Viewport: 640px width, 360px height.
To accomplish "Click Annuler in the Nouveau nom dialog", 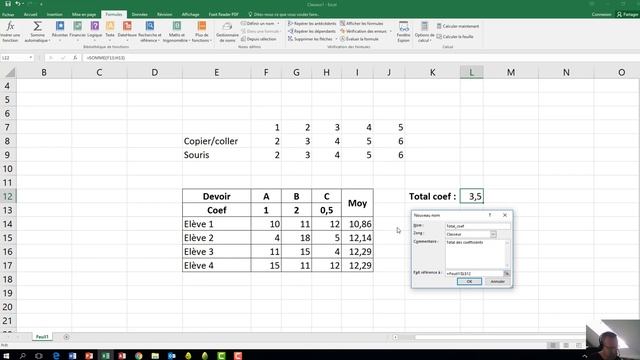I will click(497, 282).
